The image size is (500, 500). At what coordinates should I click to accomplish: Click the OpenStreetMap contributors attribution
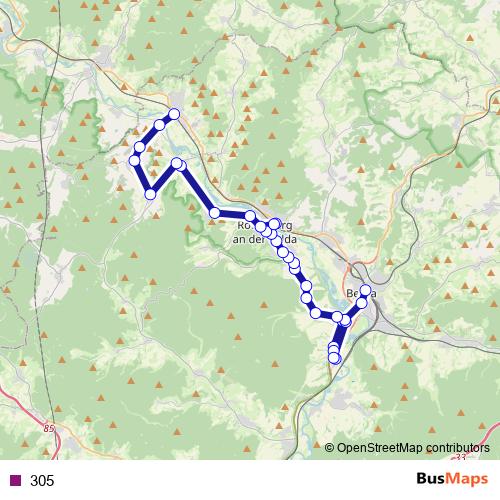tap(407, 448)
